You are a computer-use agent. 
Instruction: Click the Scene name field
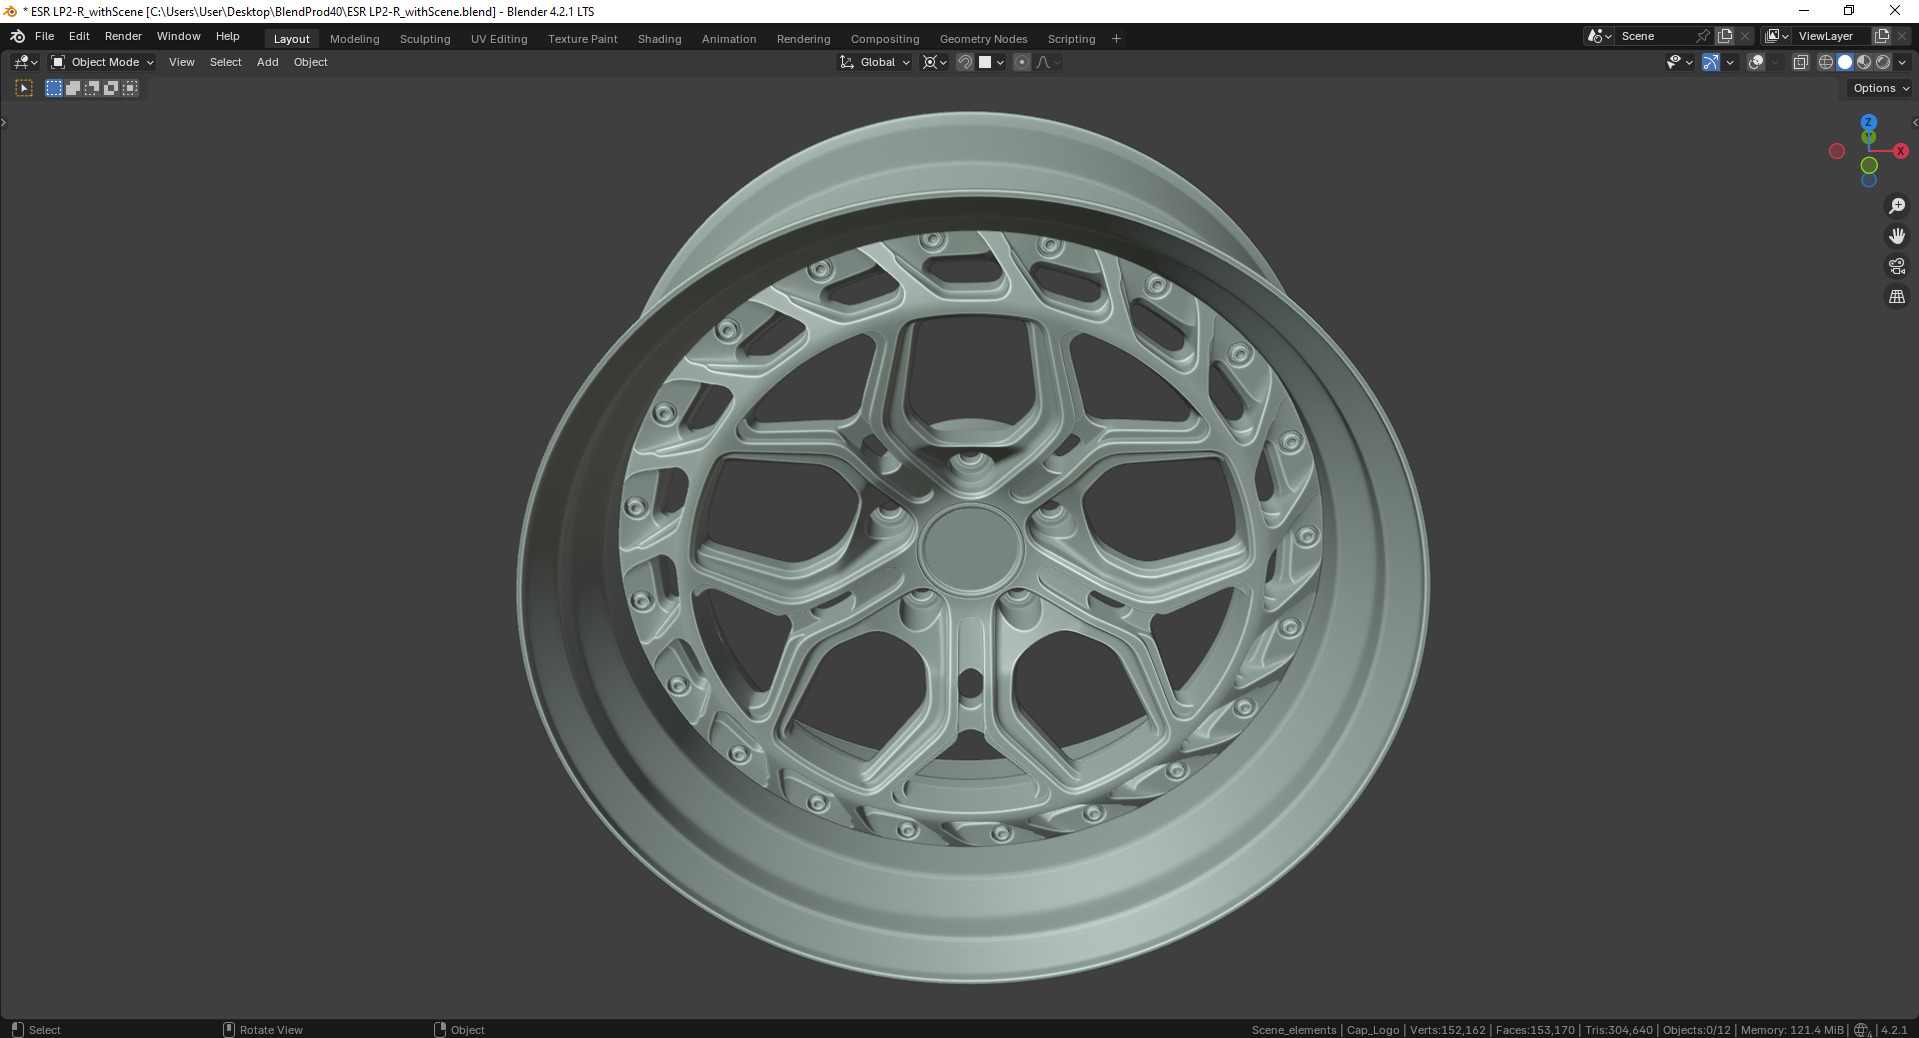[x=1654, y=36]
